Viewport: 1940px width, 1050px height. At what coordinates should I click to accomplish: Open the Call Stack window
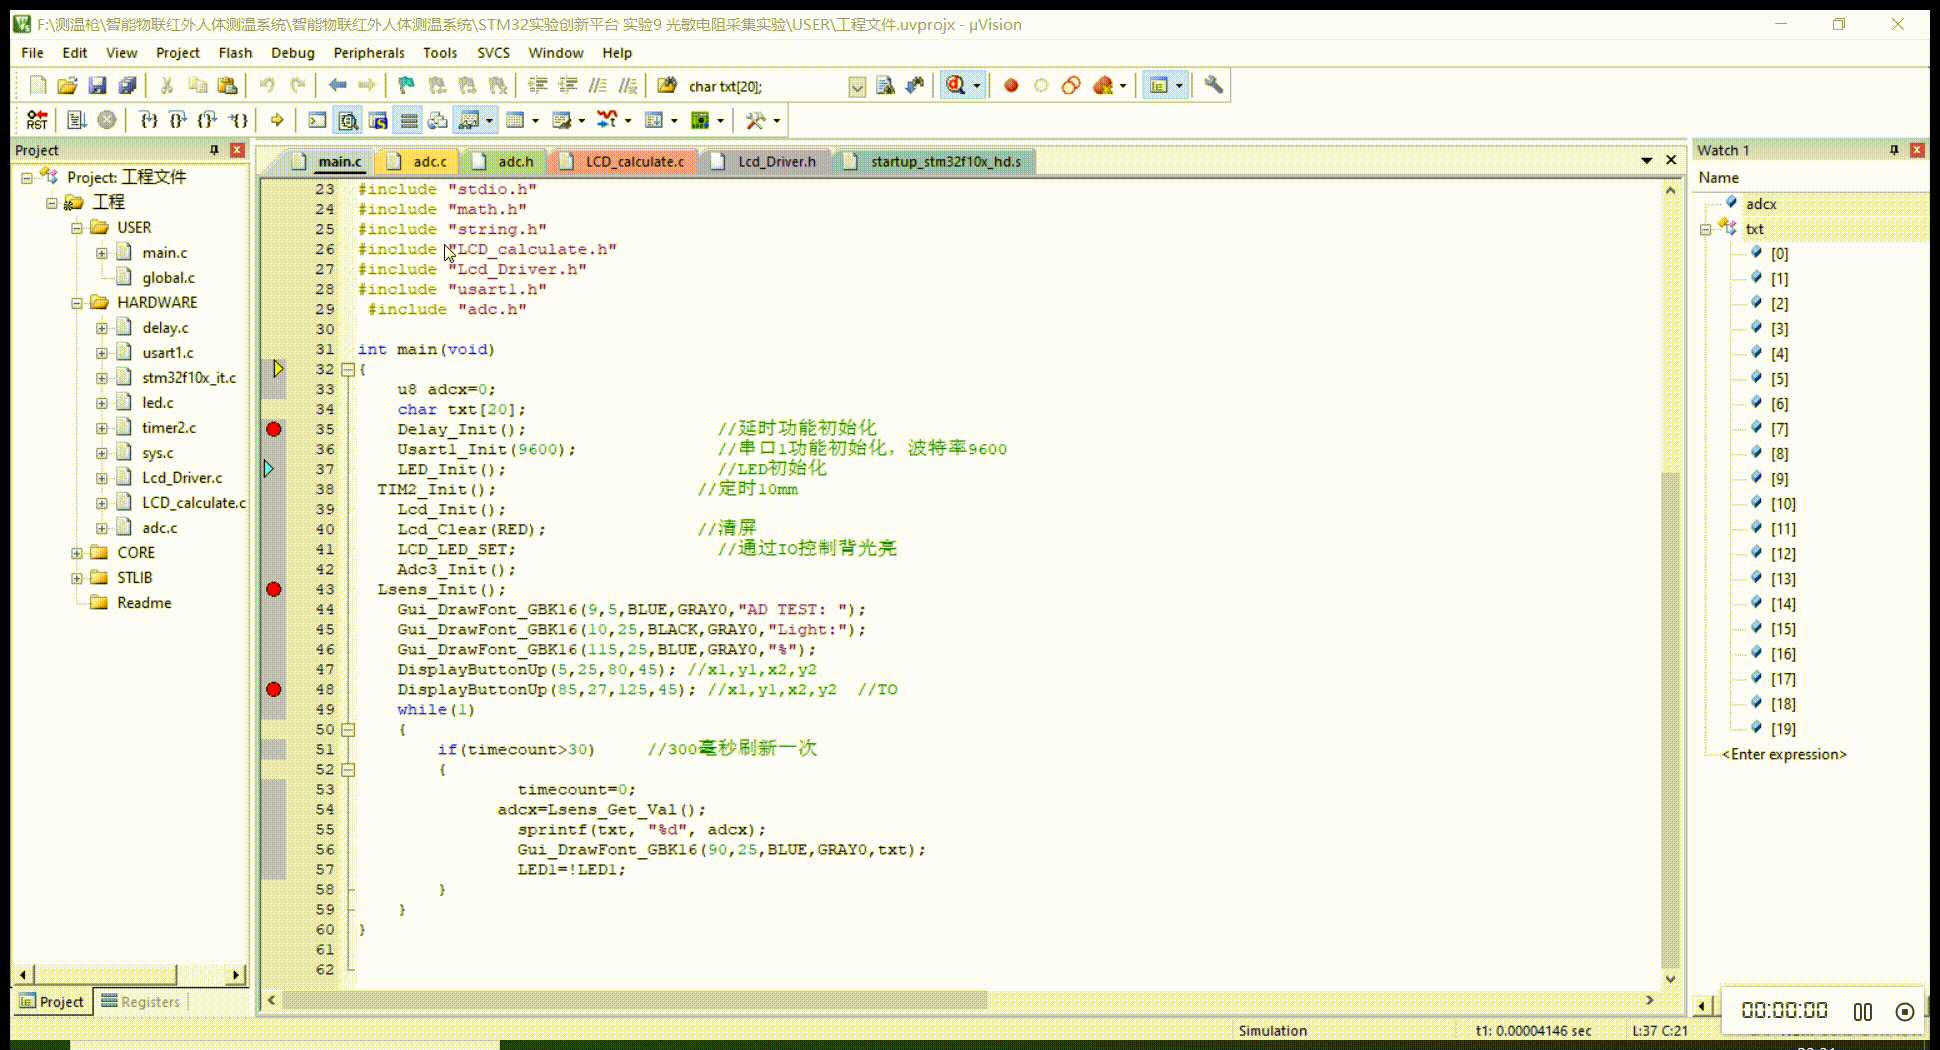pyautogui.click(x=438, y=120)
